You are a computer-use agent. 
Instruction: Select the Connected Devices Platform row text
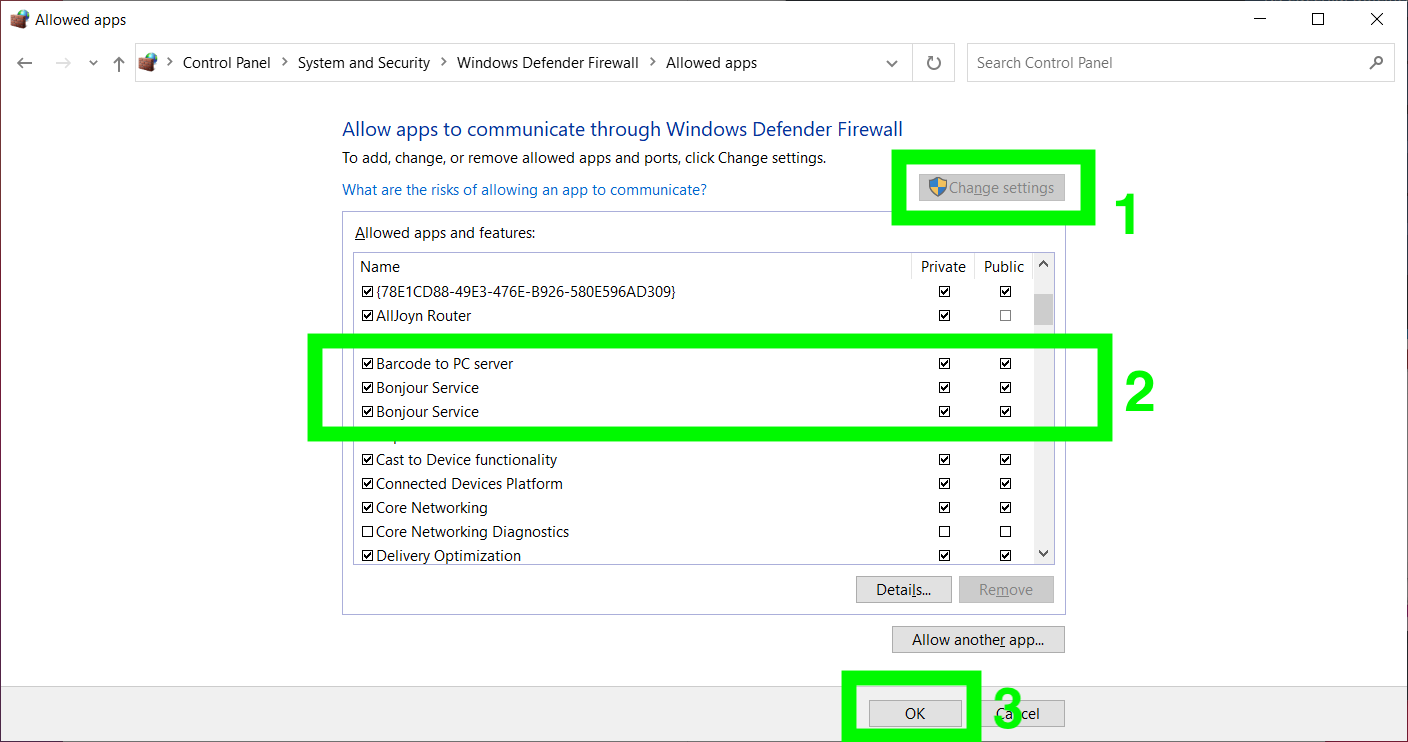pyautogui.click(x=469, y=484)
